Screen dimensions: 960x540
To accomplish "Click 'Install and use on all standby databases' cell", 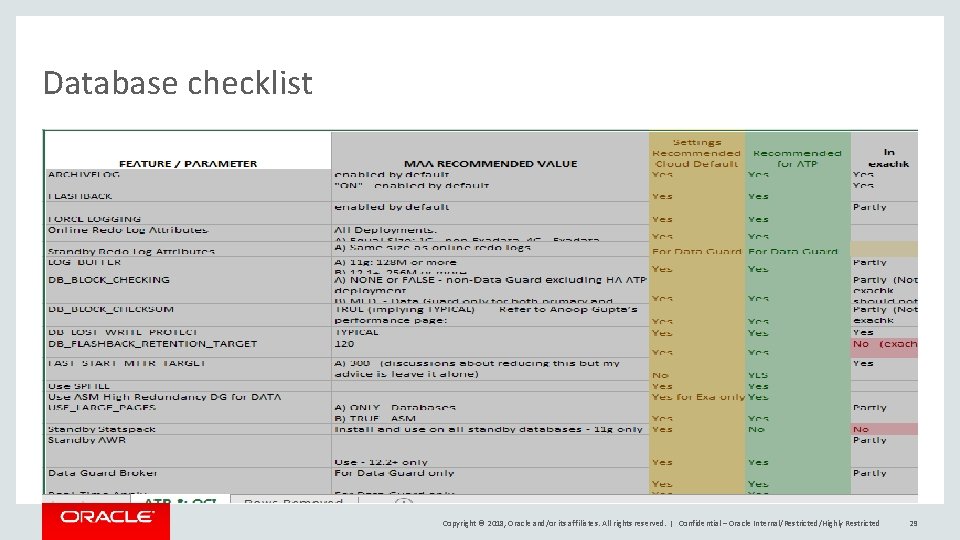I will tap(488, 429).
